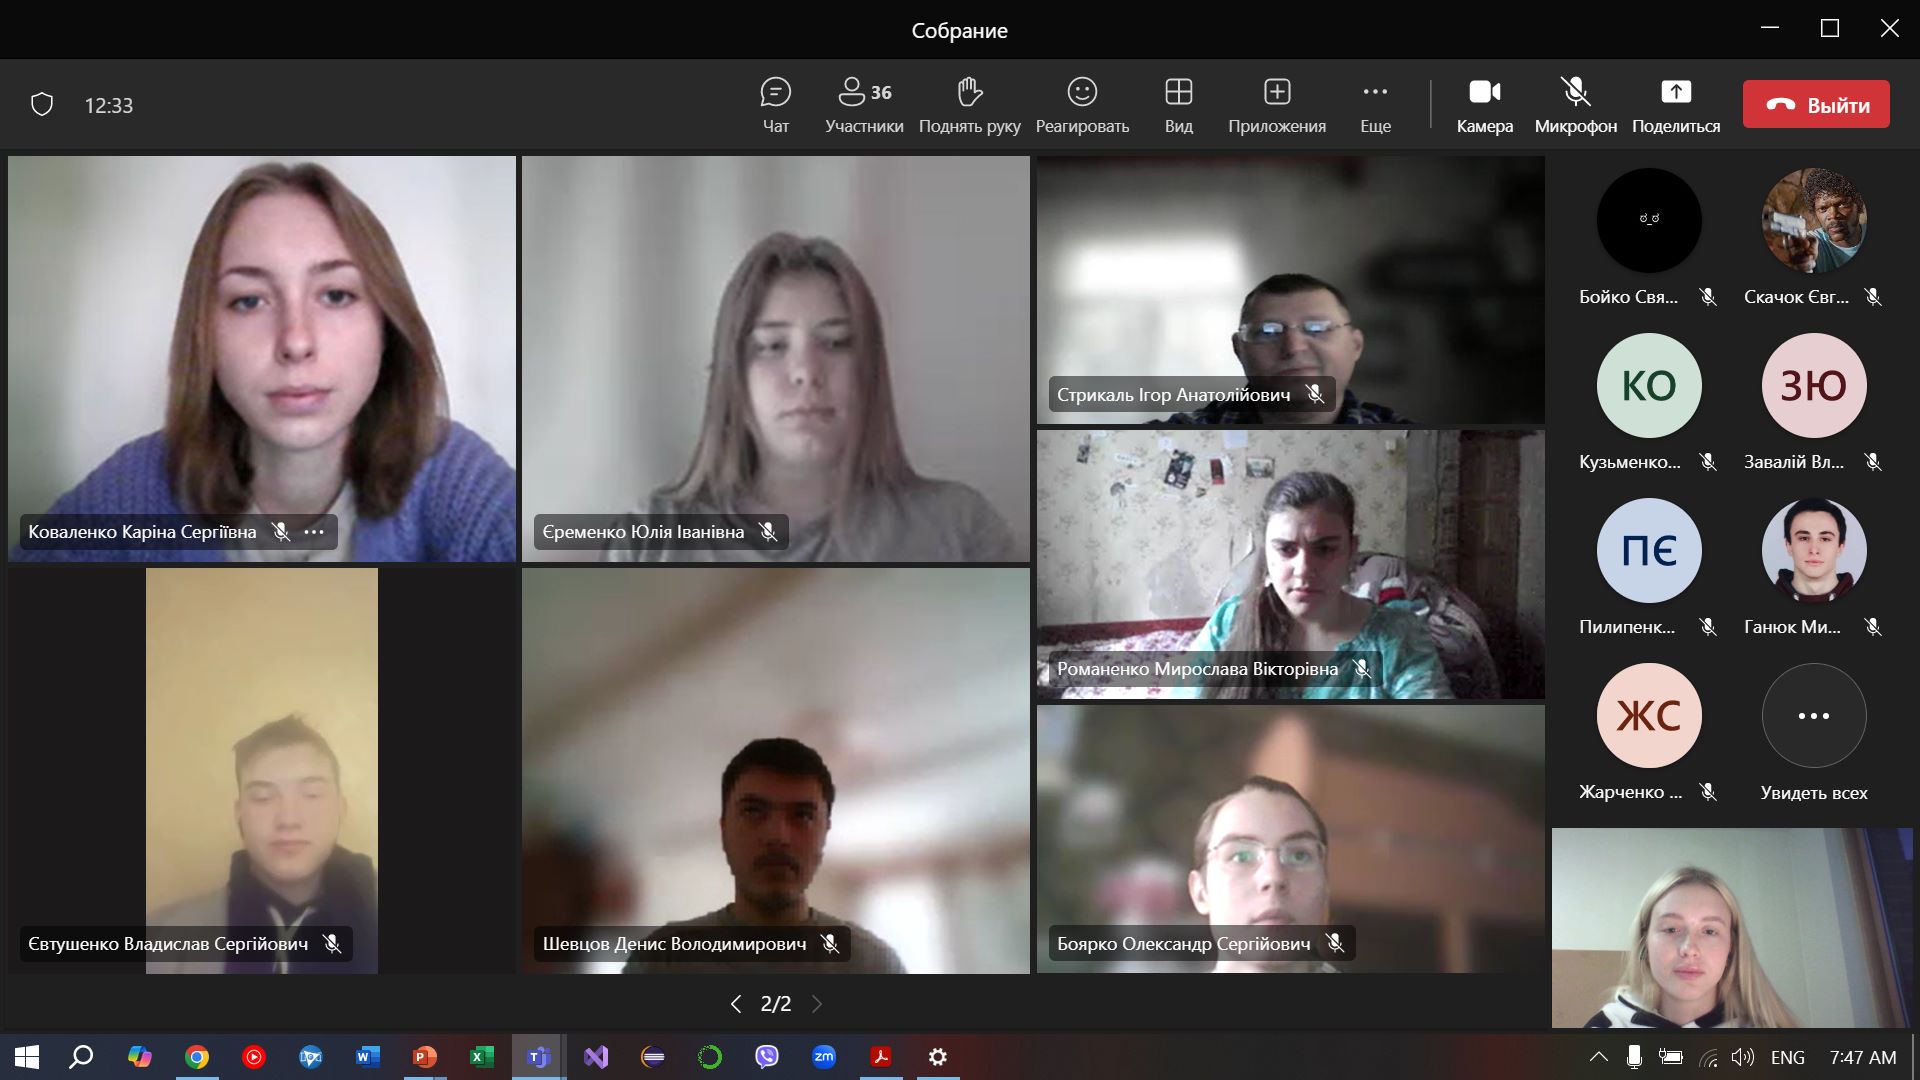Click the ЖС avatar for Жарченко

(1648, 716)
